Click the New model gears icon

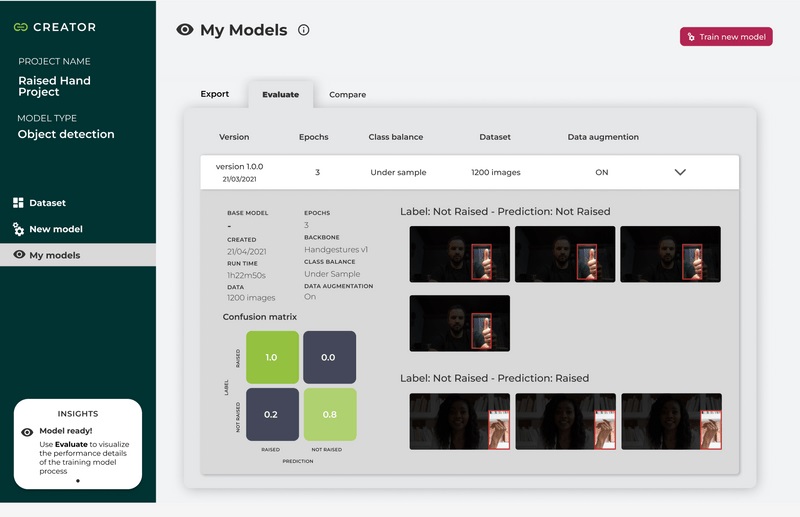[18, 229]
